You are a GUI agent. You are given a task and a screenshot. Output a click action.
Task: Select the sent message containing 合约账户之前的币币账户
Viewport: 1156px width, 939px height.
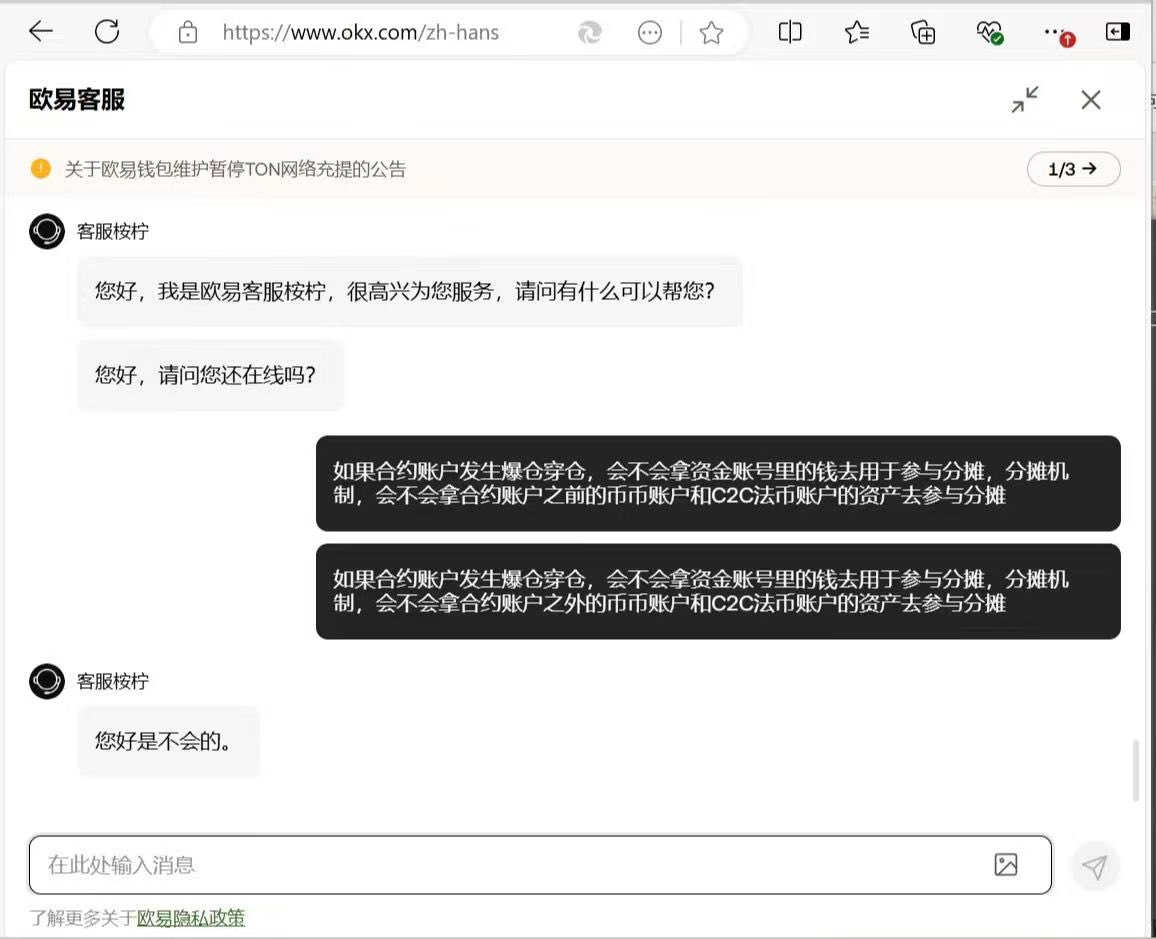pyautogui.click(x=718, y=484)
